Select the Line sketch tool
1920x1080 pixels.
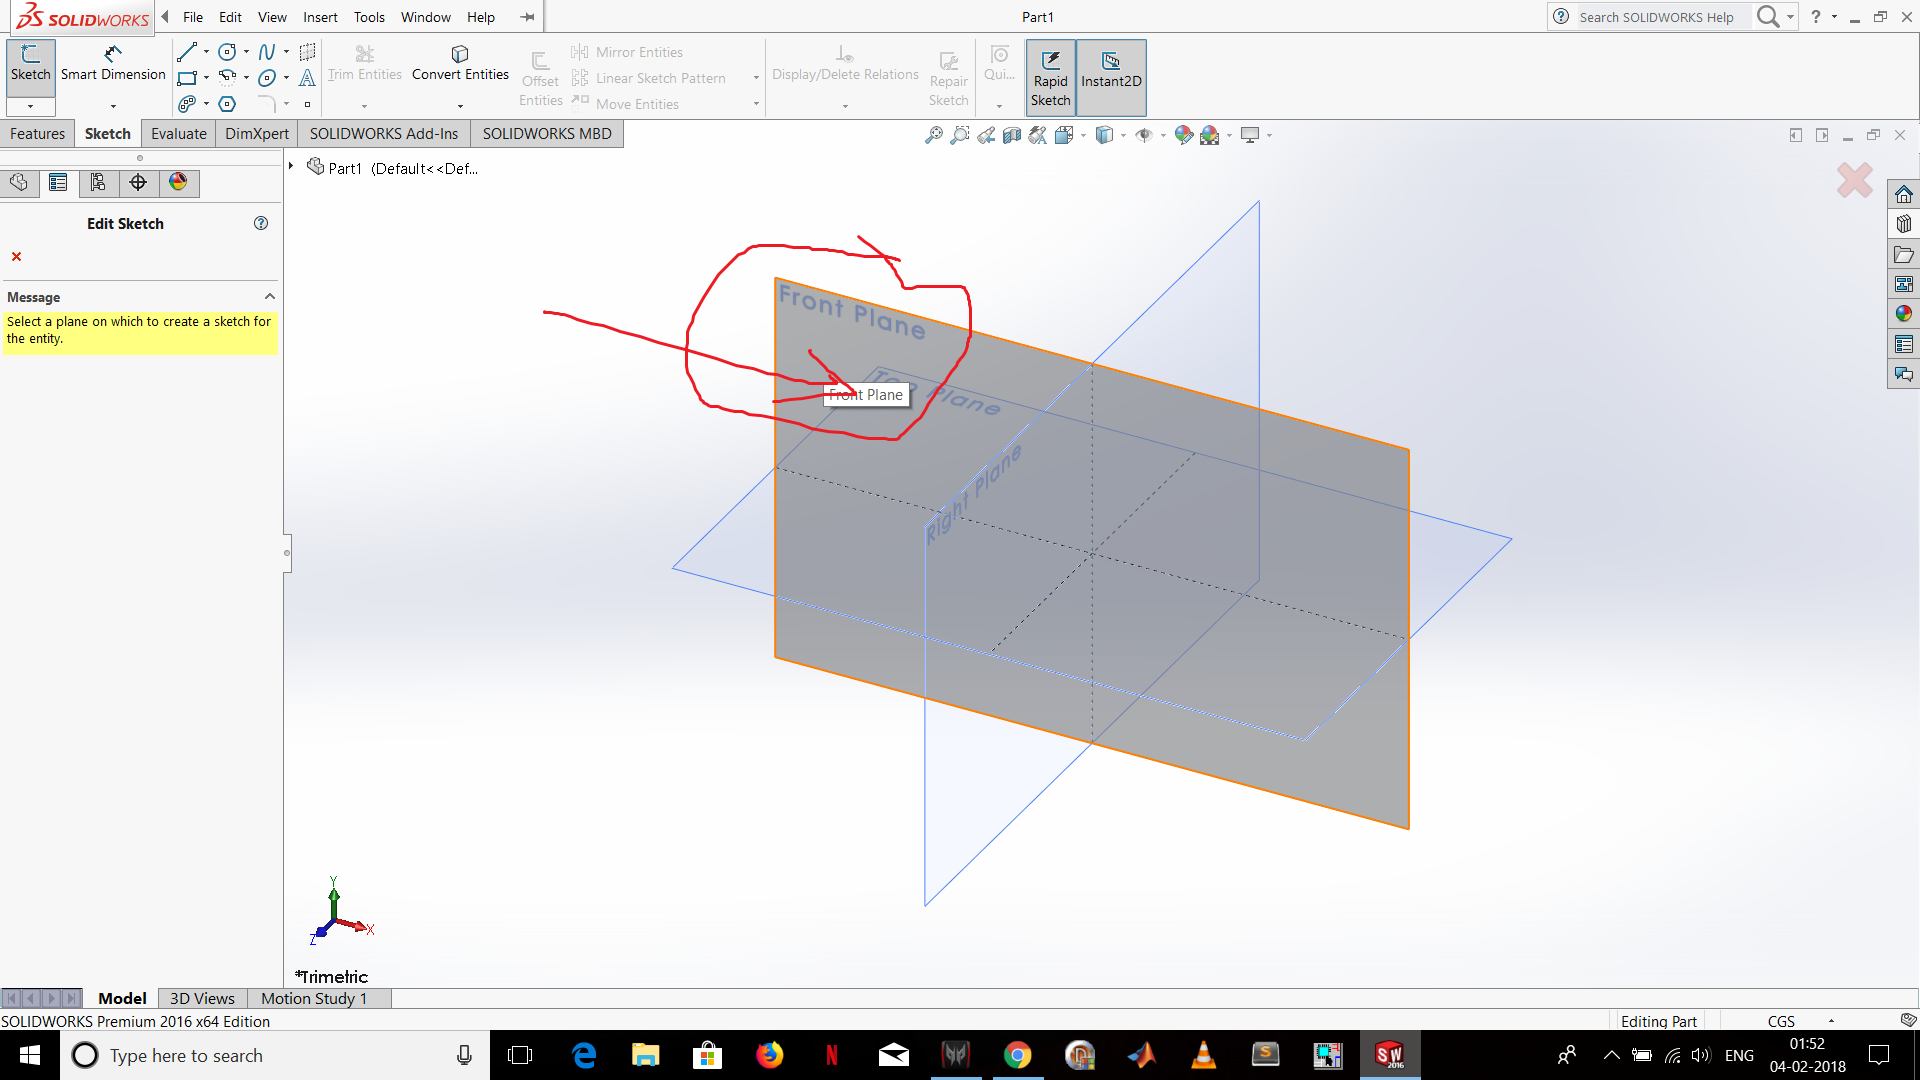tap(186, 51)
